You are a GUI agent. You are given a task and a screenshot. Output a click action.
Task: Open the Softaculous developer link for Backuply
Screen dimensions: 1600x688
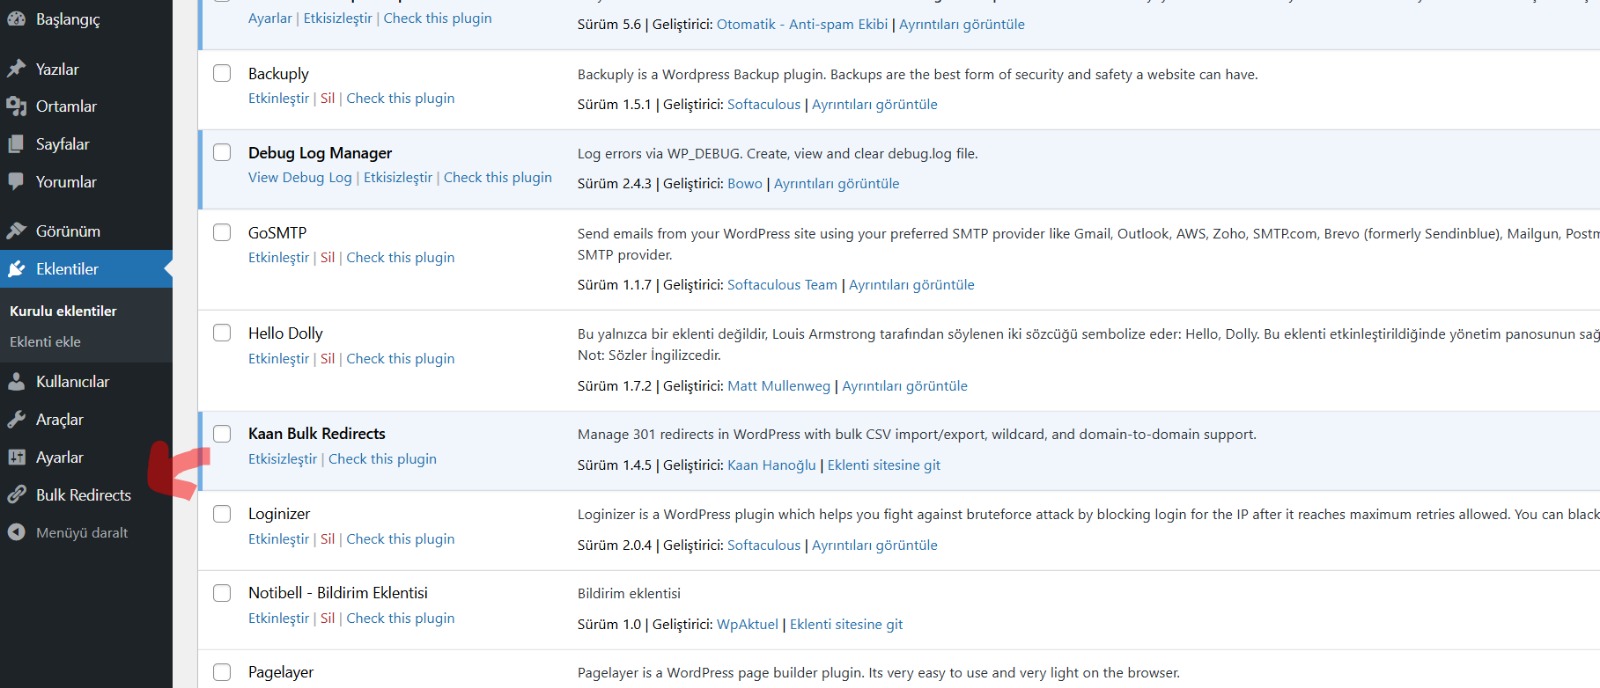[764, 104]
